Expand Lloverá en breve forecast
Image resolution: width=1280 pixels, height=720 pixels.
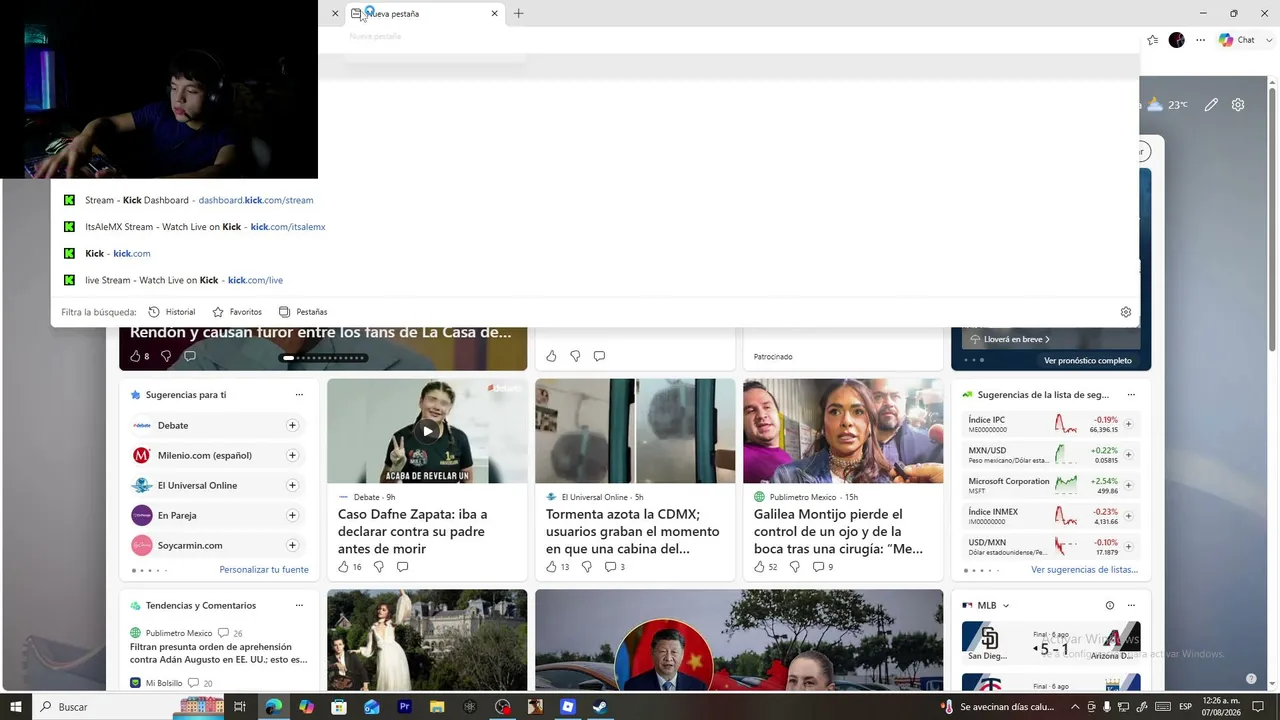pyautogui.click(x=1010, y=339)
